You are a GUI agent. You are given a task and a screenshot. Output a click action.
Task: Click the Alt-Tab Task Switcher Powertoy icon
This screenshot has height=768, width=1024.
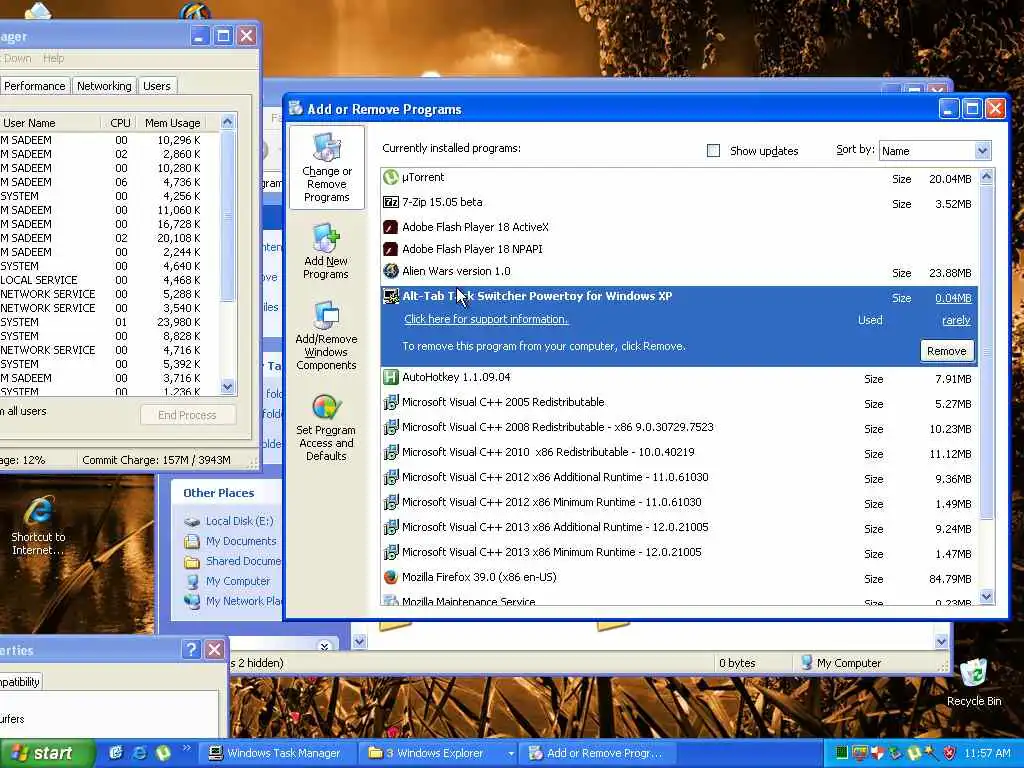tap(391, 296)
